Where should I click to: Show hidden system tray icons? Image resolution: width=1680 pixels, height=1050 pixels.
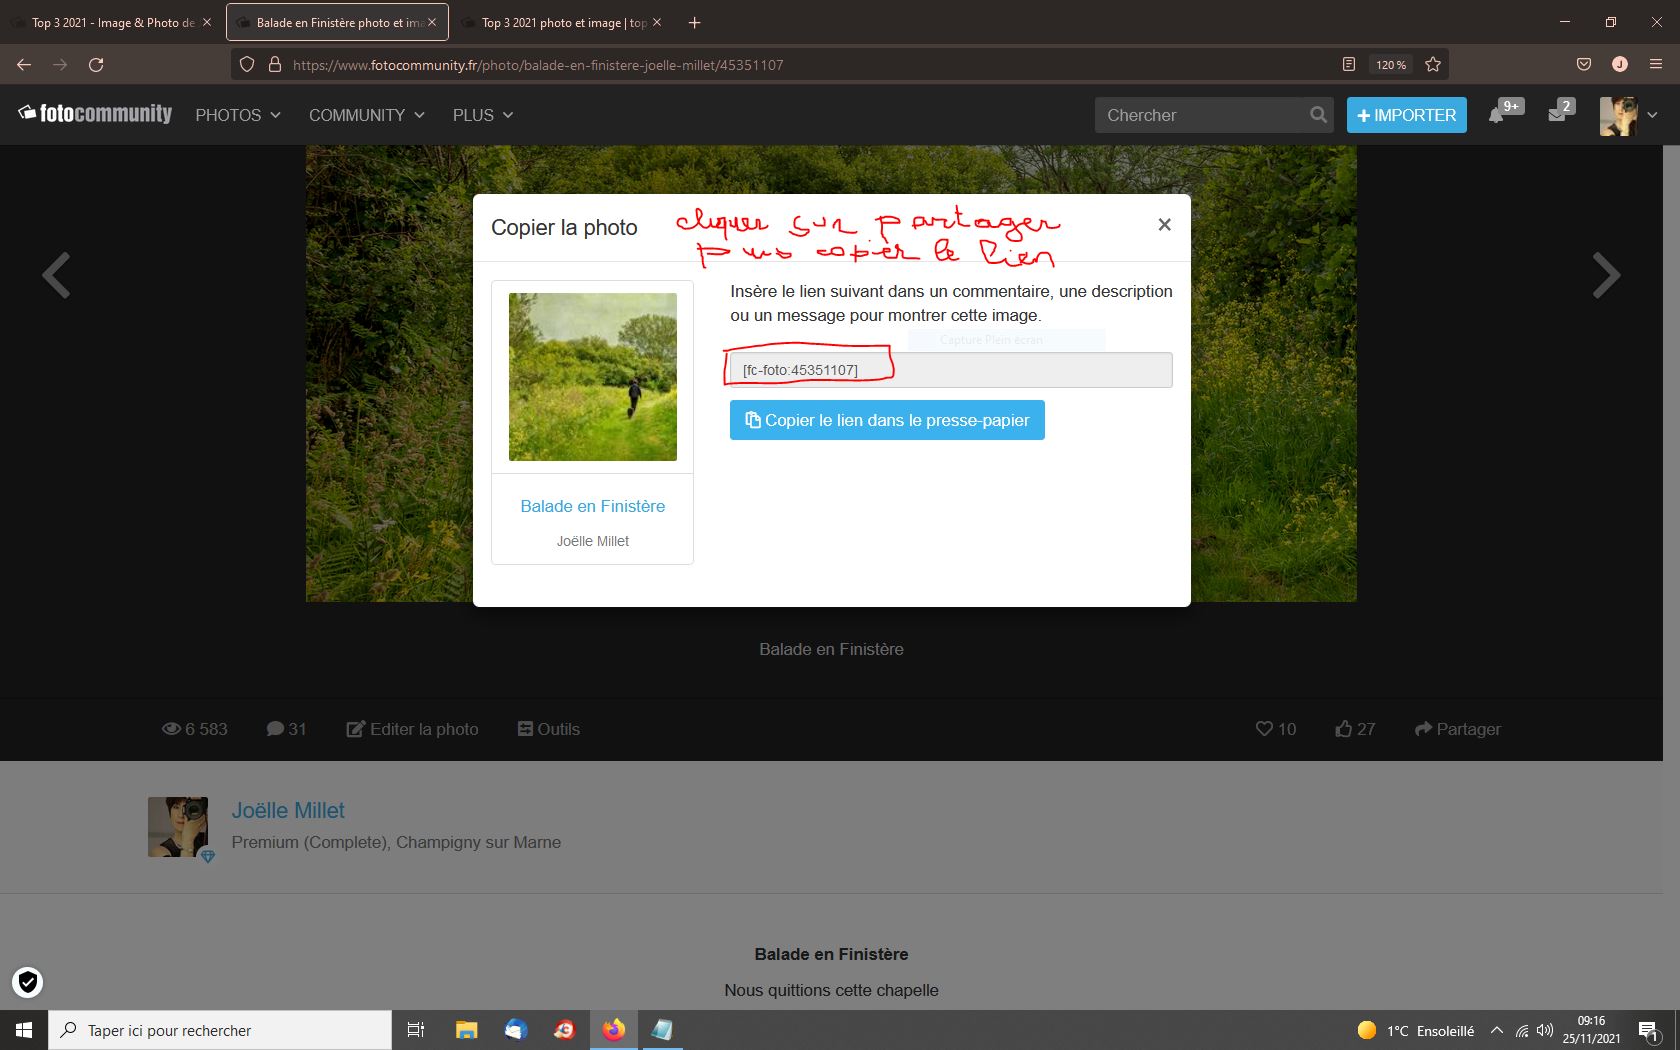click(1496, 1030)
